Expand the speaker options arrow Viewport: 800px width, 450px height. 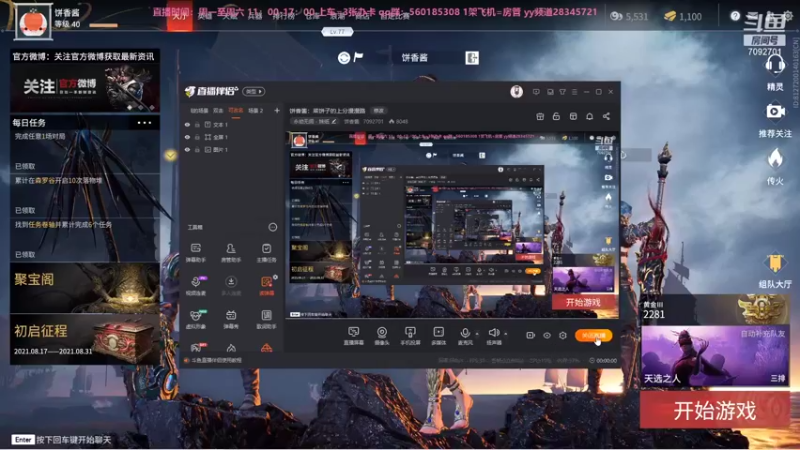(x=506, y=334)
